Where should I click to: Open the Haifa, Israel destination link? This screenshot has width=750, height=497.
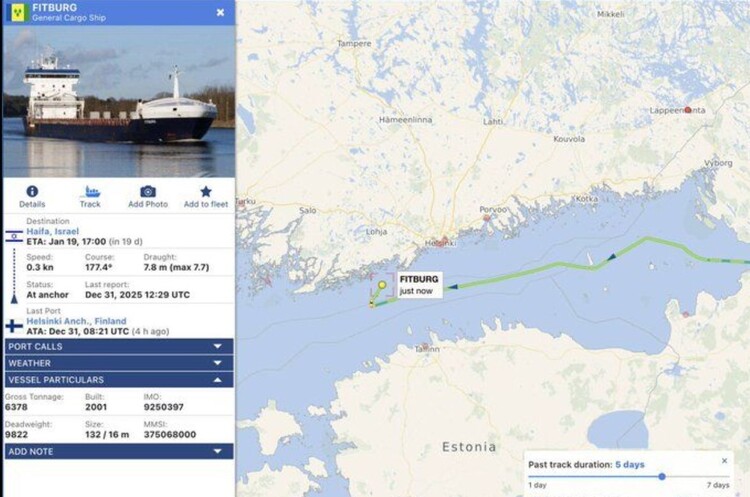coord(53,231)
